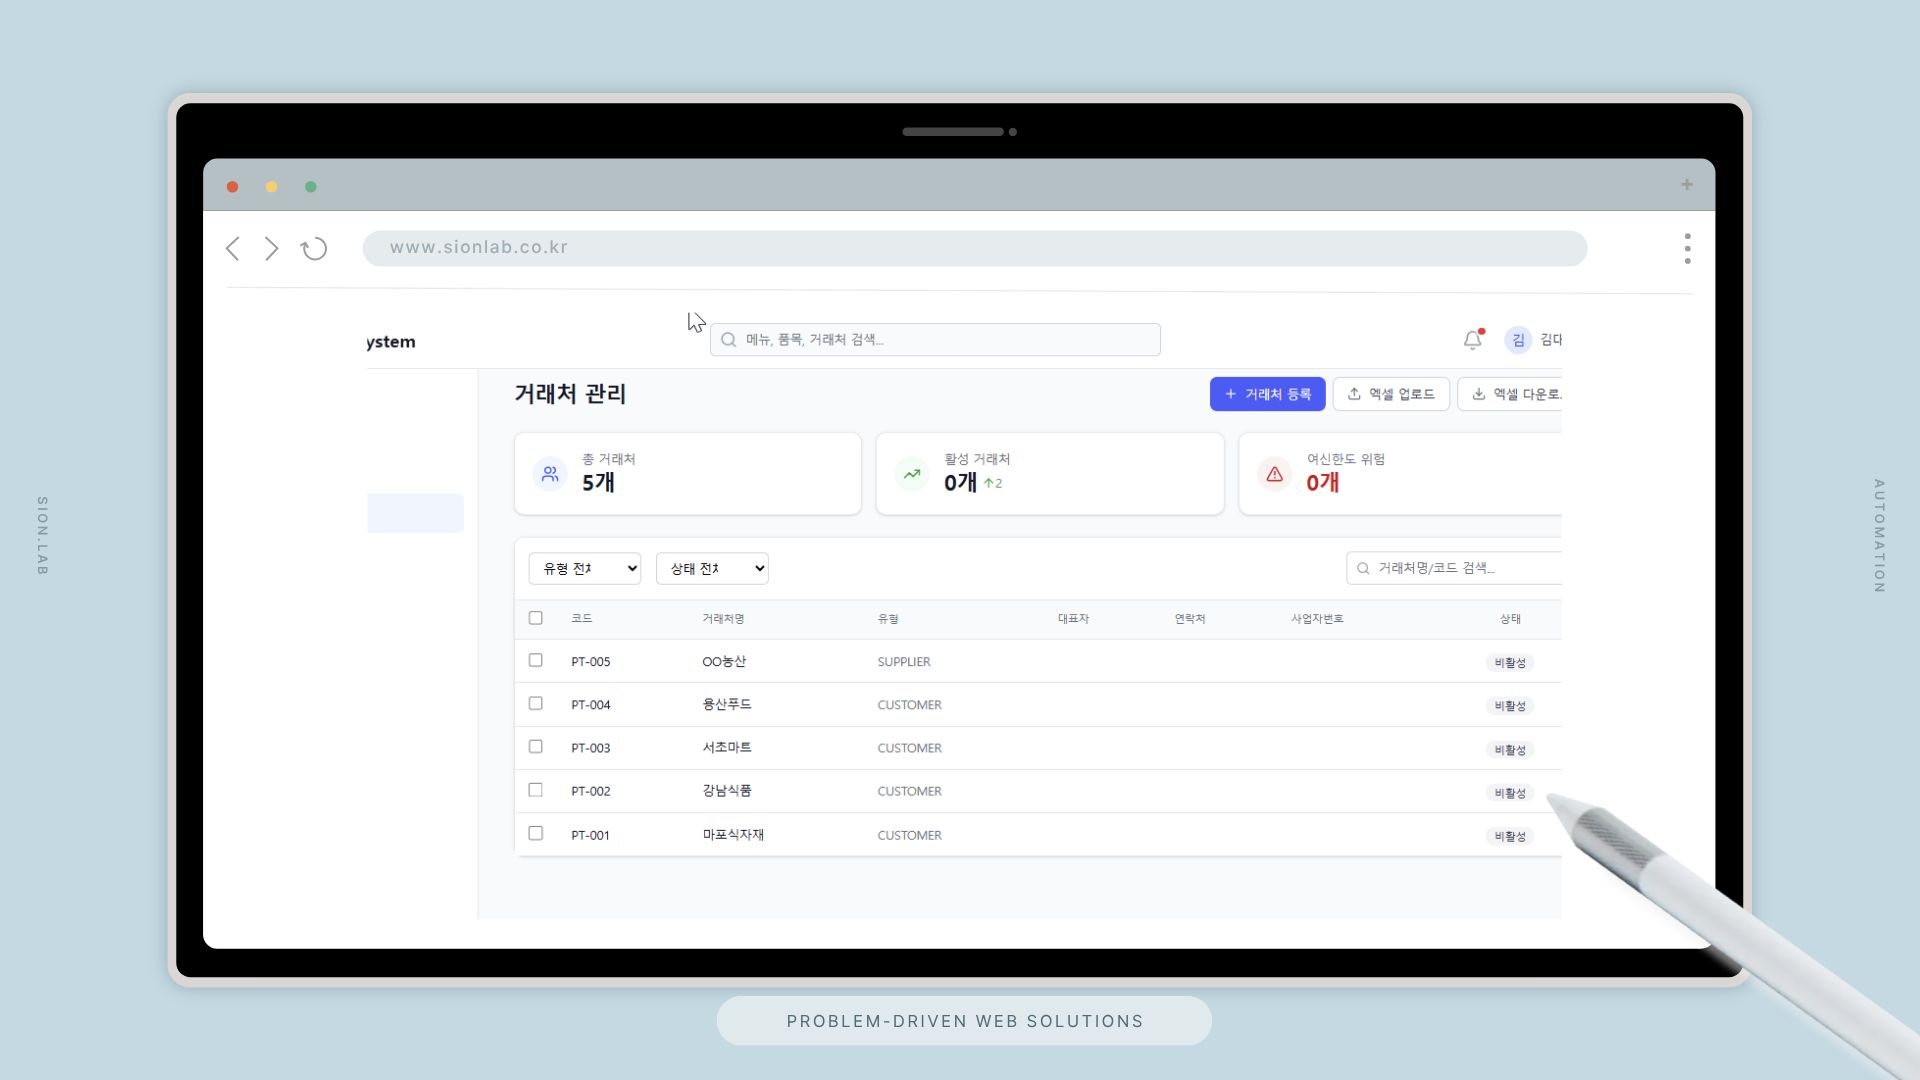1920x1080 pixels.
Task: Click the user avatar circle 김
Action: click(x=1517, y=340)
